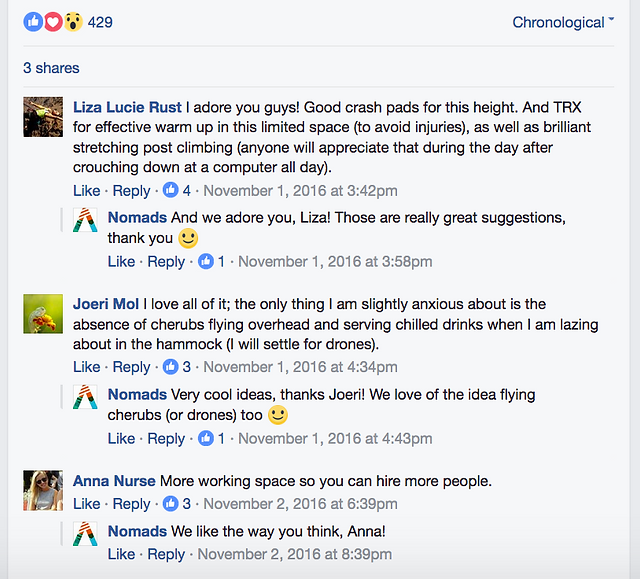Open Liza Lucie Rust's profile name
The height and width of the screenshot is (579, 640).
[x=127, y=107]
